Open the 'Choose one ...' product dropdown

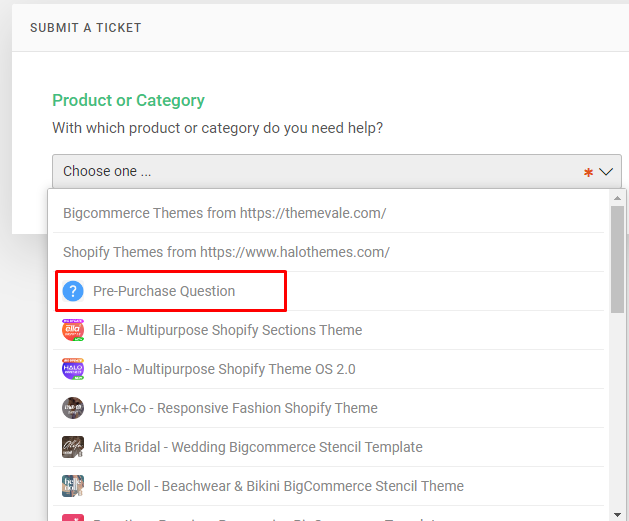[x=337, y=171]
